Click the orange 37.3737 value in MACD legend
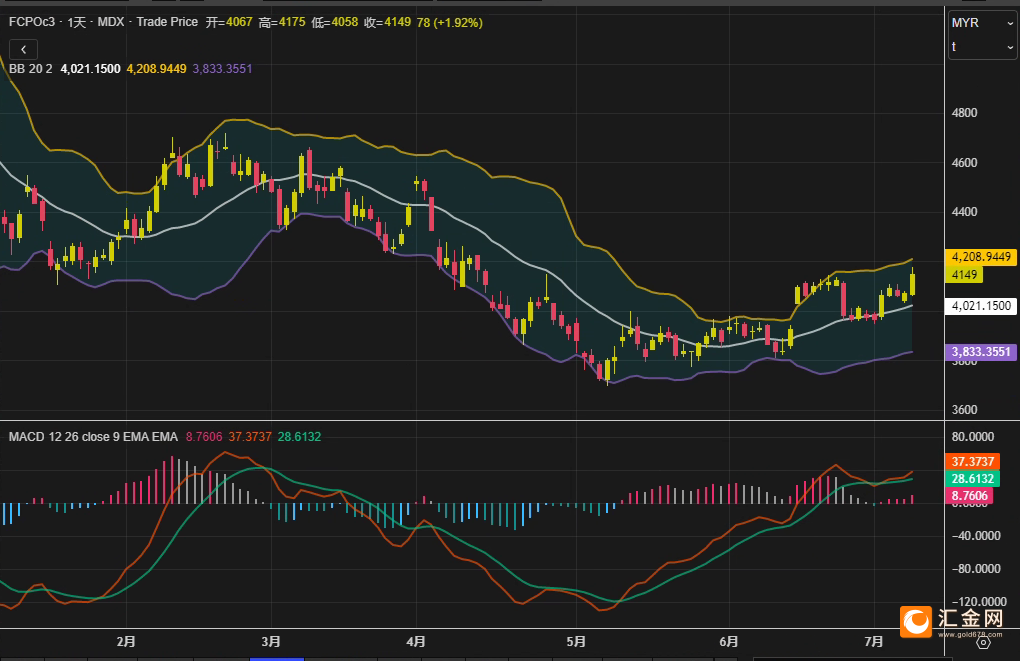1020x661 pixels. pos(250,437)
